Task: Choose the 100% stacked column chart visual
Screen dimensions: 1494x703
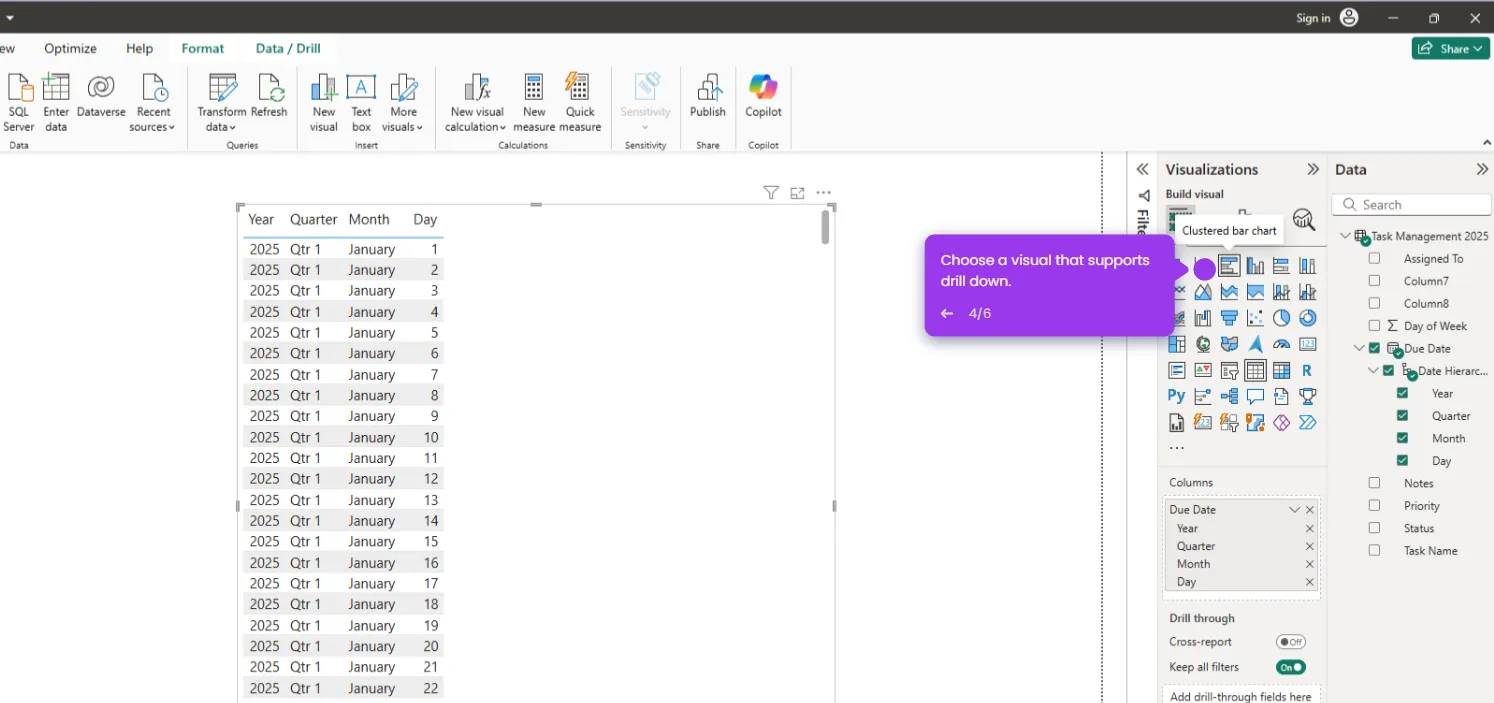Action: 1307,266
